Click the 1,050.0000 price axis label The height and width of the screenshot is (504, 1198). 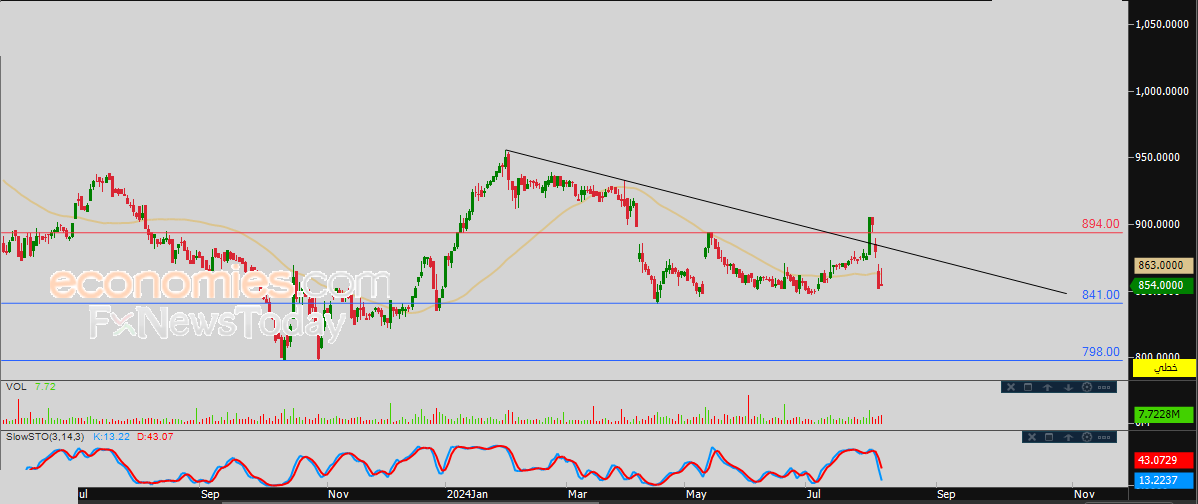point(1164,24)
